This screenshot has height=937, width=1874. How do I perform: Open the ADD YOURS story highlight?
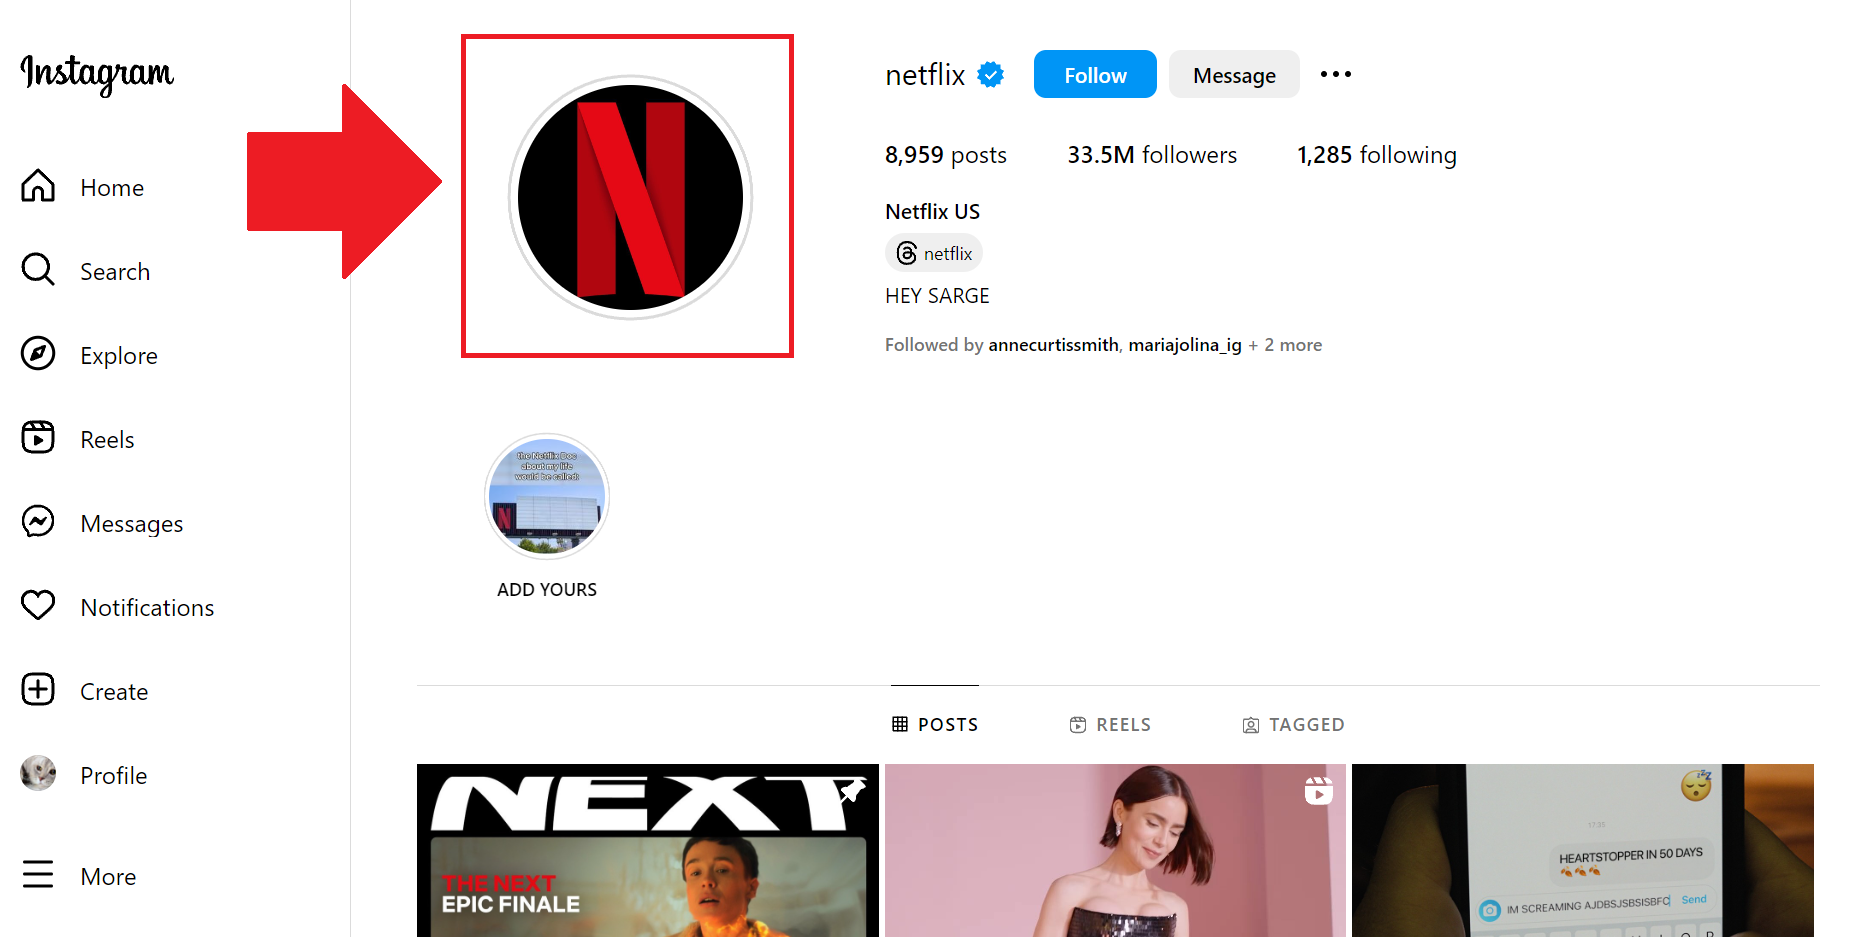pyautogui.click(x=547, y=496)
